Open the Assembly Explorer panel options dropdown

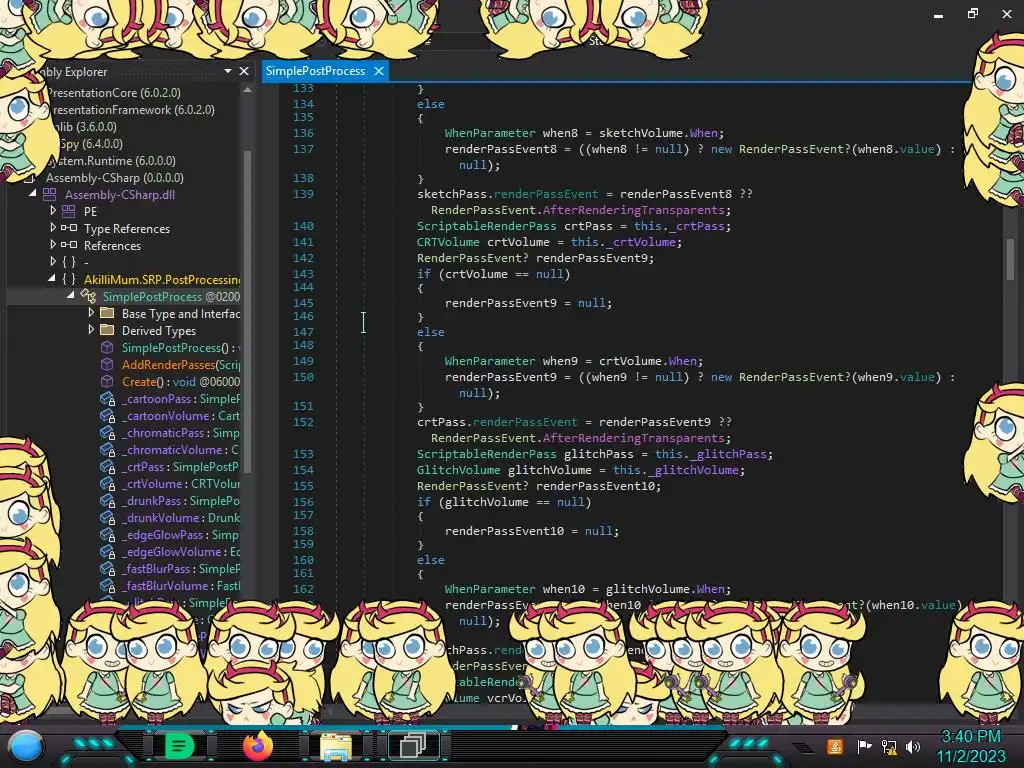point(228,71)
